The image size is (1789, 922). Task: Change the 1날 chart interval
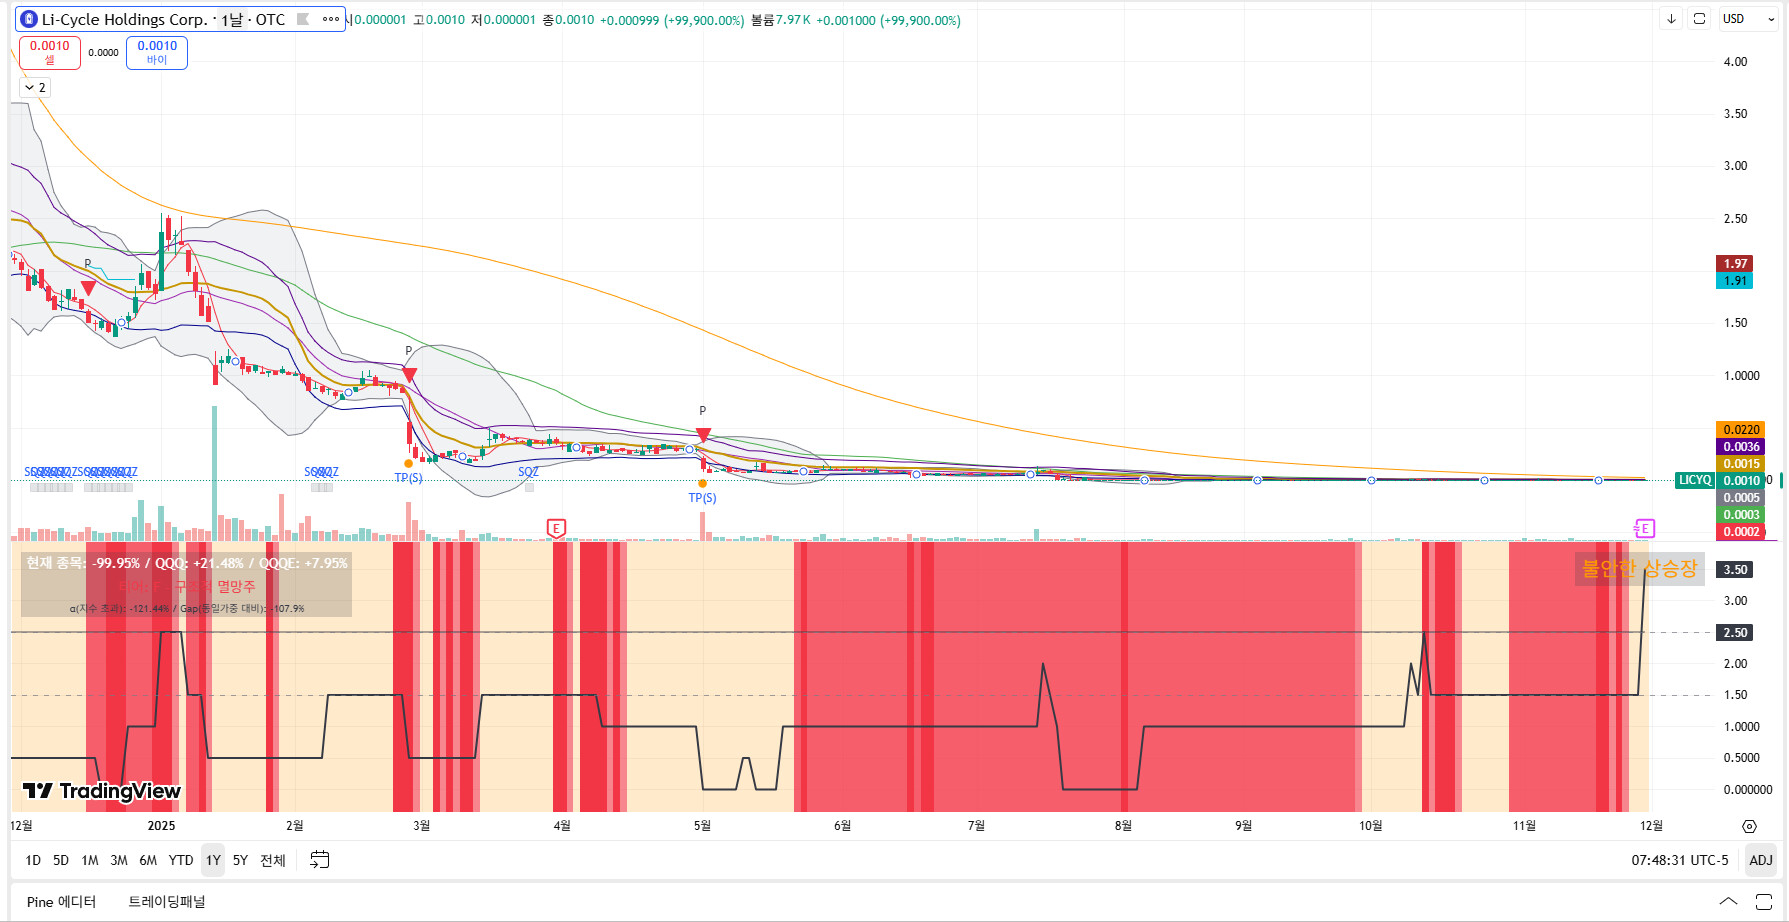tap(232, 19)
